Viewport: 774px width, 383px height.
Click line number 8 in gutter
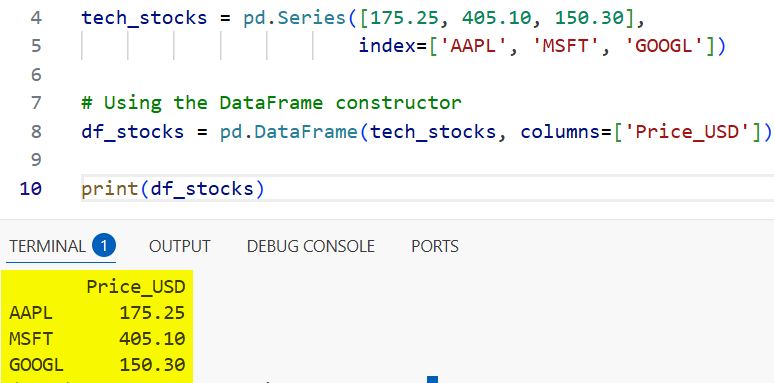pos(36,132)
